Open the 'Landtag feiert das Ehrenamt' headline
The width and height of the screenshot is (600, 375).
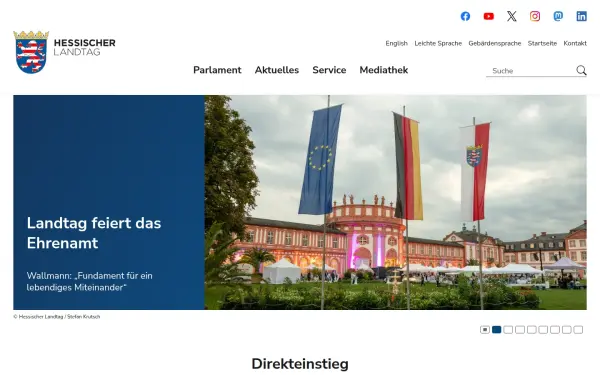coord(94,233)
